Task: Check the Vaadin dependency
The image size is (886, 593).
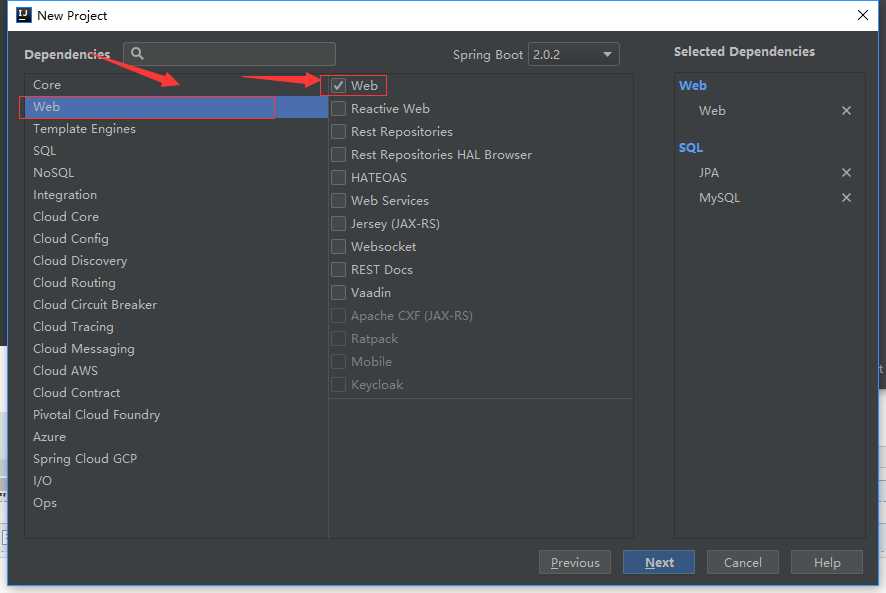Action: [x=338, y=293]
